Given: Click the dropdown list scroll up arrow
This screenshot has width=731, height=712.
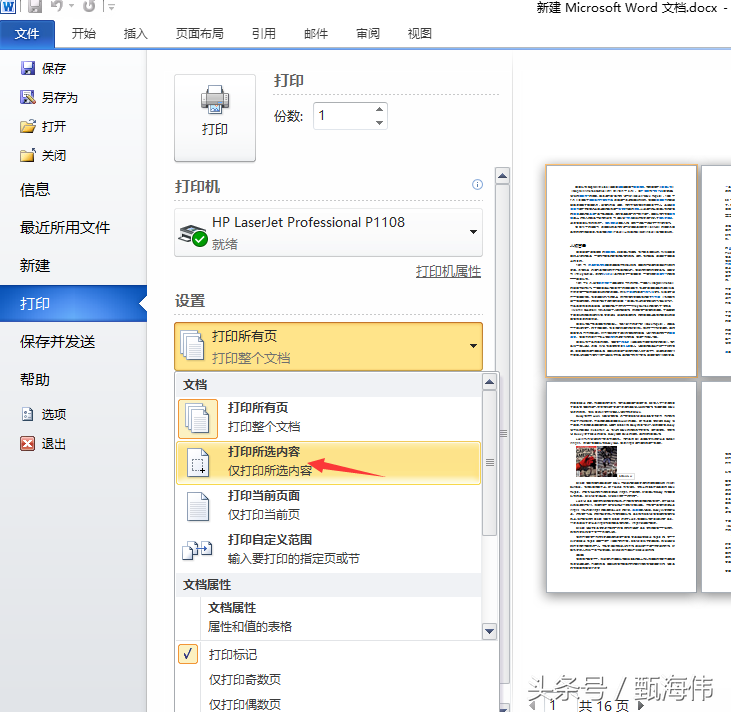Looking at the screenshot, I should coord(489,382).
